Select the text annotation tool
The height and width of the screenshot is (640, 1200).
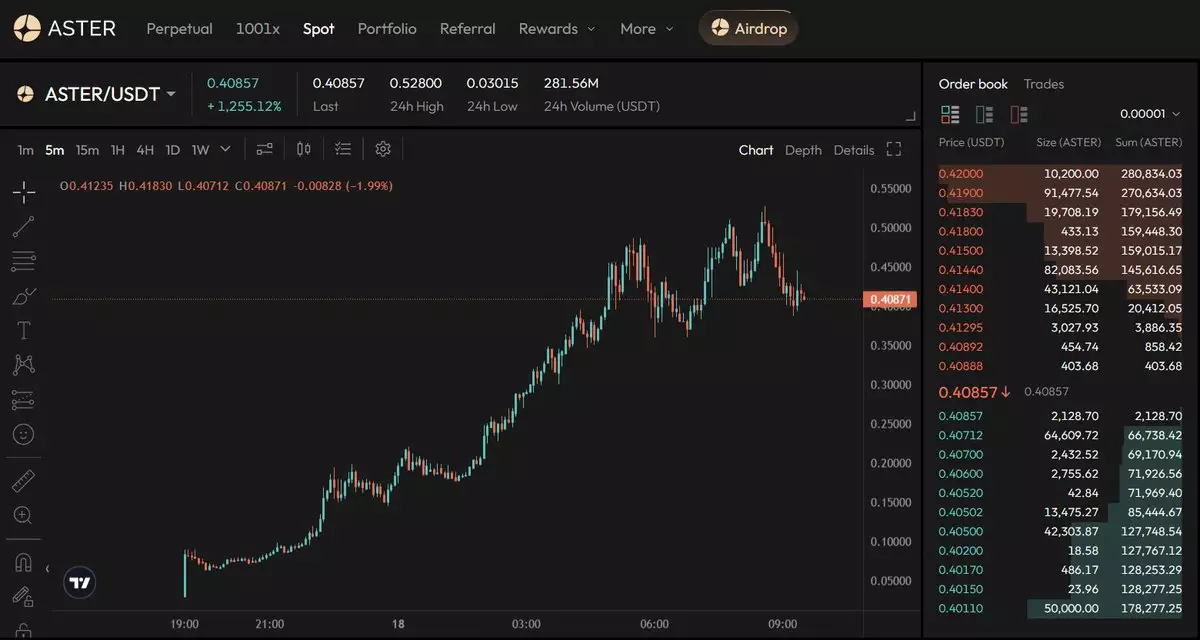(24, 331)
